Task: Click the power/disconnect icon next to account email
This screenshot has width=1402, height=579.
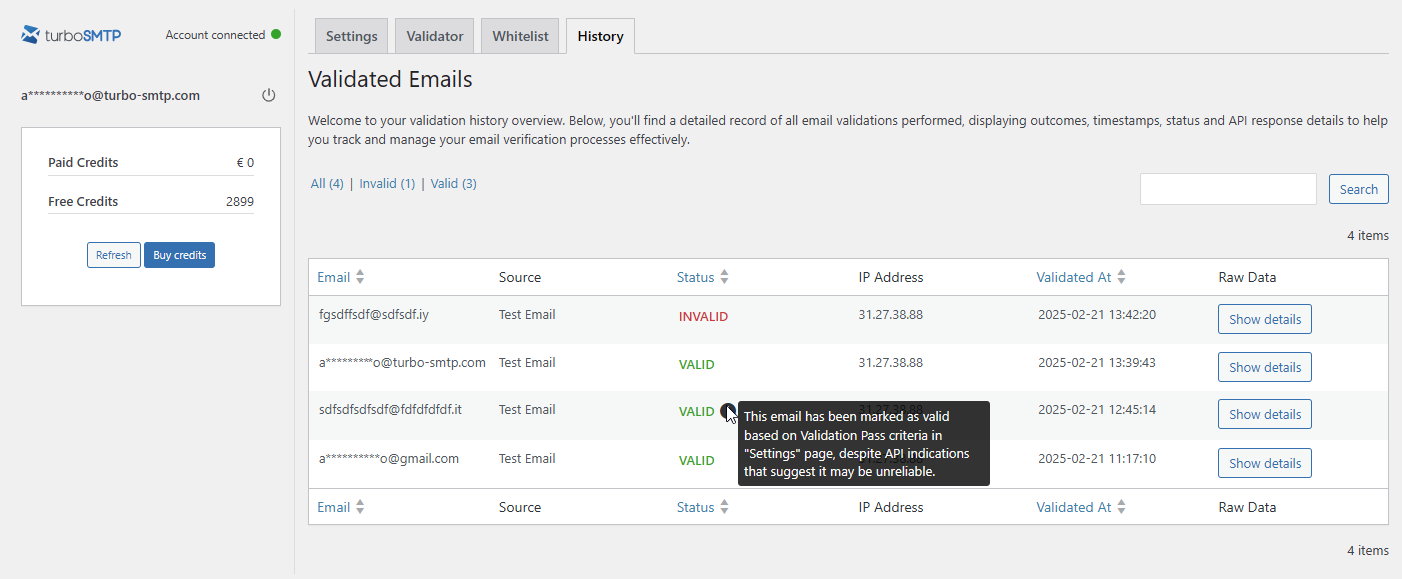Action: (x=268, y=96)
